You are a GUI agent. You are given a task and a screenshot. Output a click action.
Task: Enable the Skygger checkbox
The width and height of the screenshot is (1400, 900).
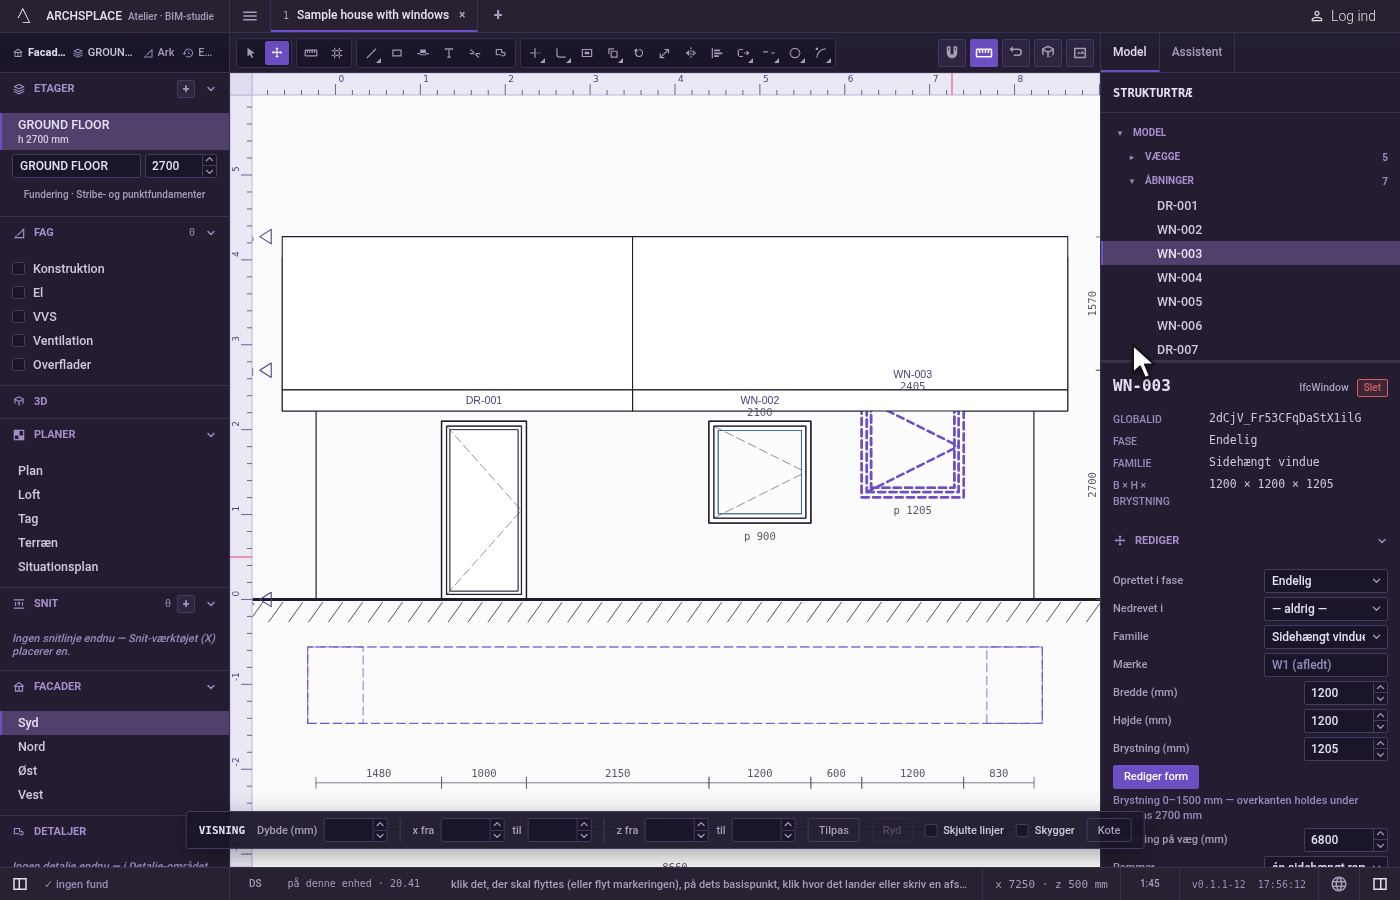(1022, 830)
